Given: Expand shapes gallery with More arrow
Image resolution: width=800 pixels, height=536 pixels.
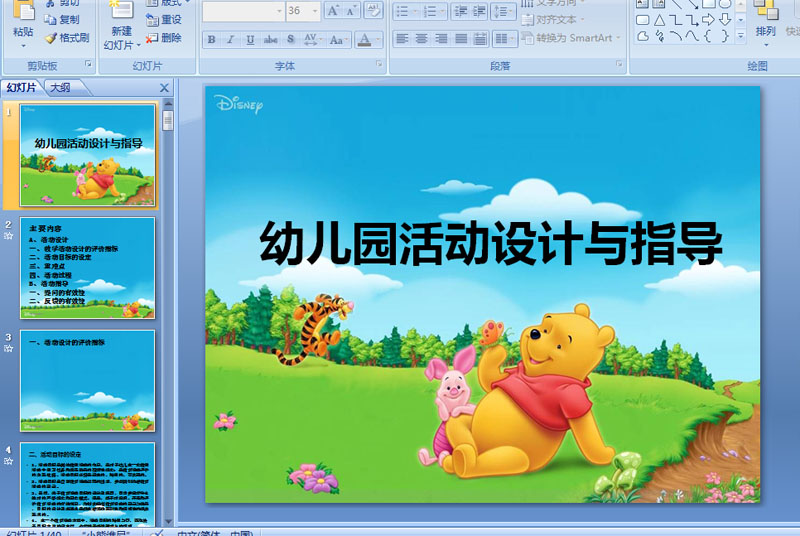Looking at the screenshot, I should point(741,35).
